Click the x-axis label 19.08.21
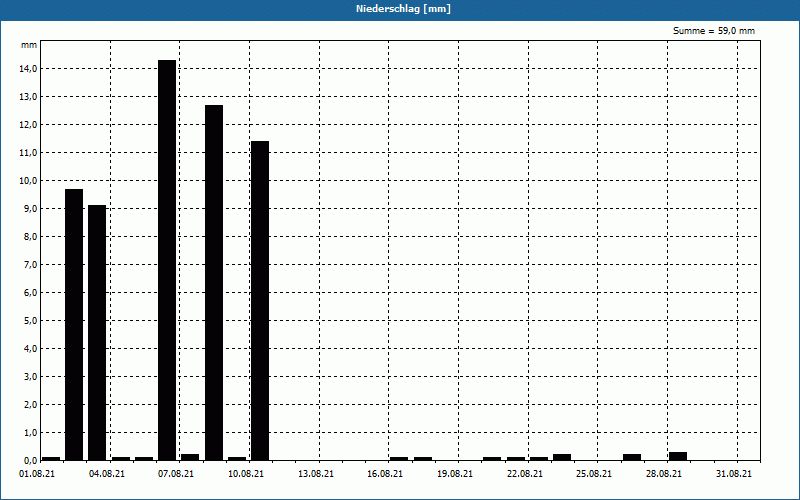Screen dimensions: 800x500 [x=455, y=474]
